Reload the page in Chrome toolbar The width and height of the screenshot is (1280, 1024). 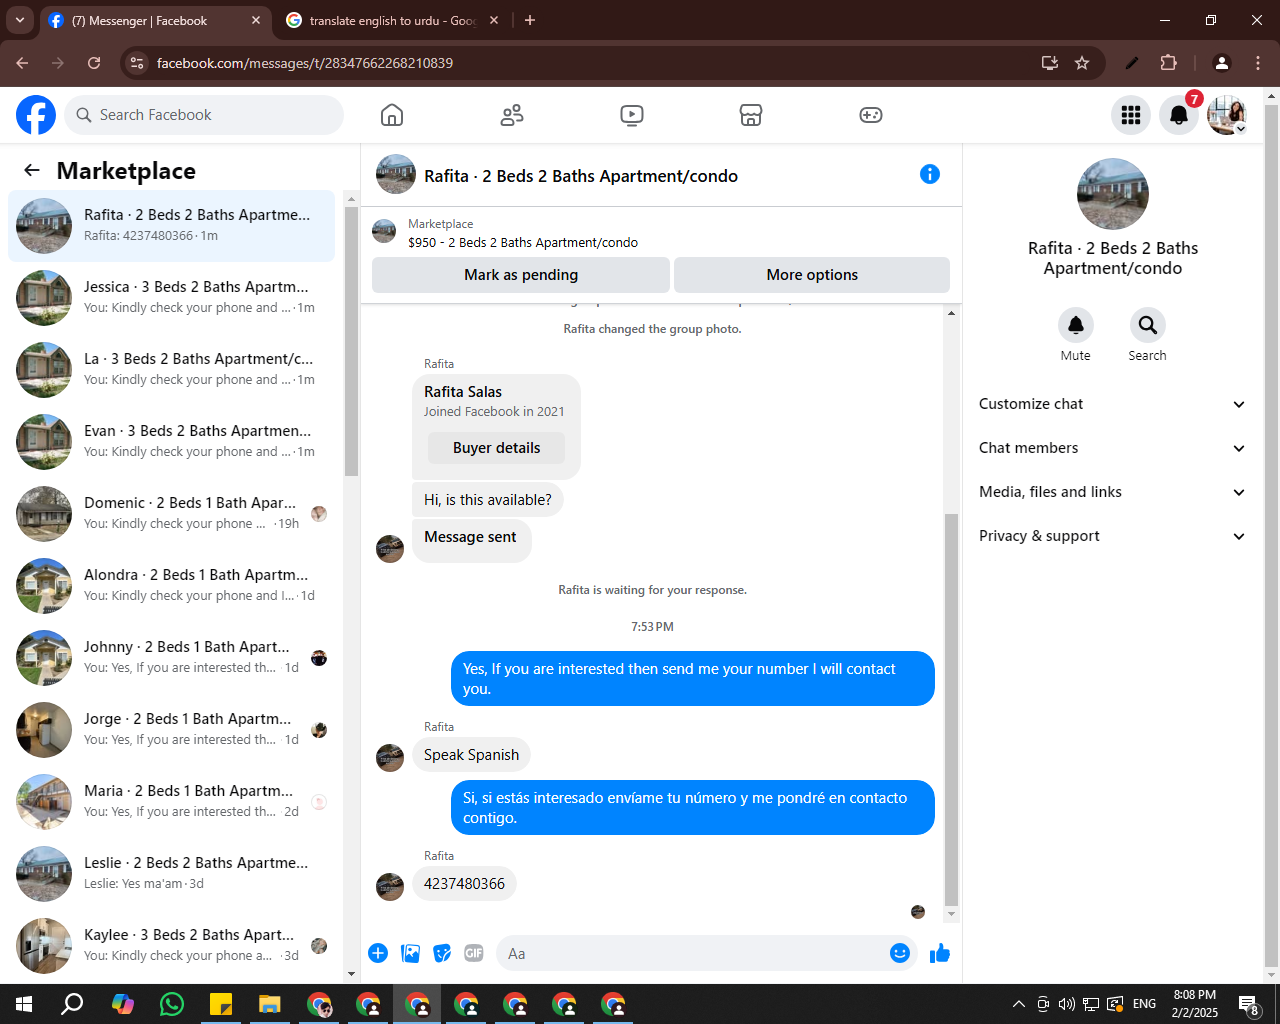point(94,63)
